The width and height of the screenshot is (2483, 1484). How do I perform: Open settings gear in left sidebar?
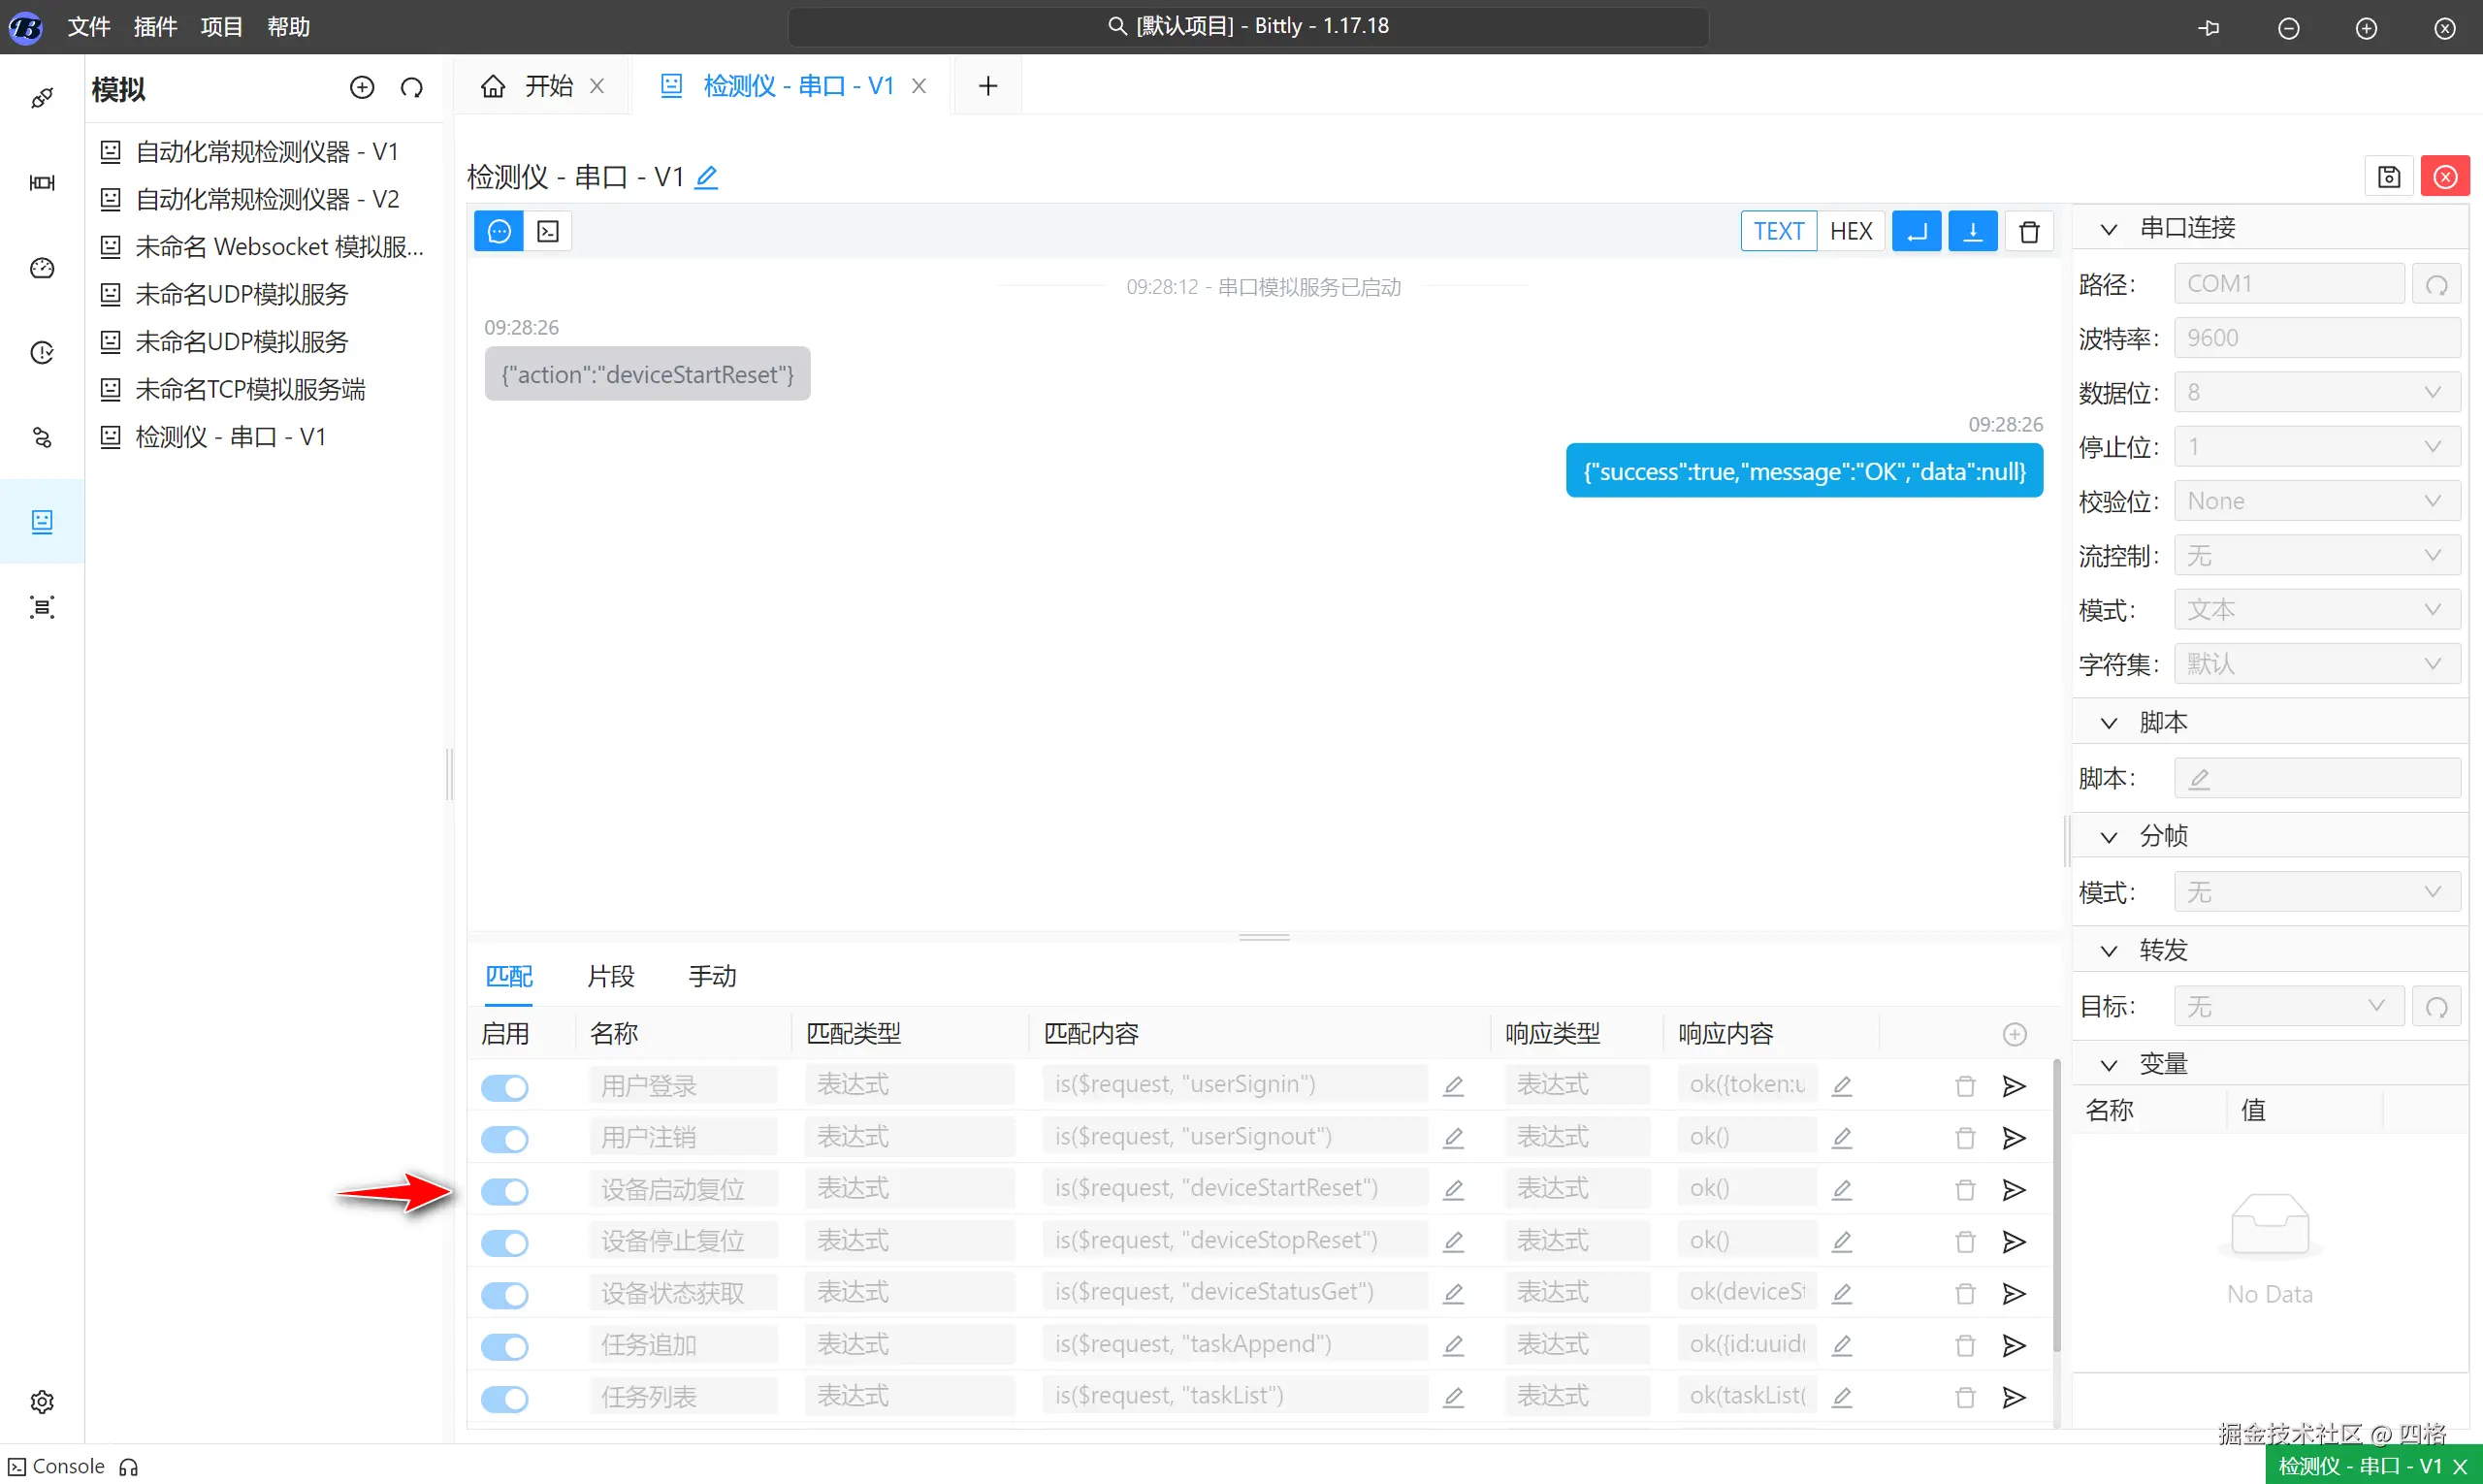[42, 1401]
